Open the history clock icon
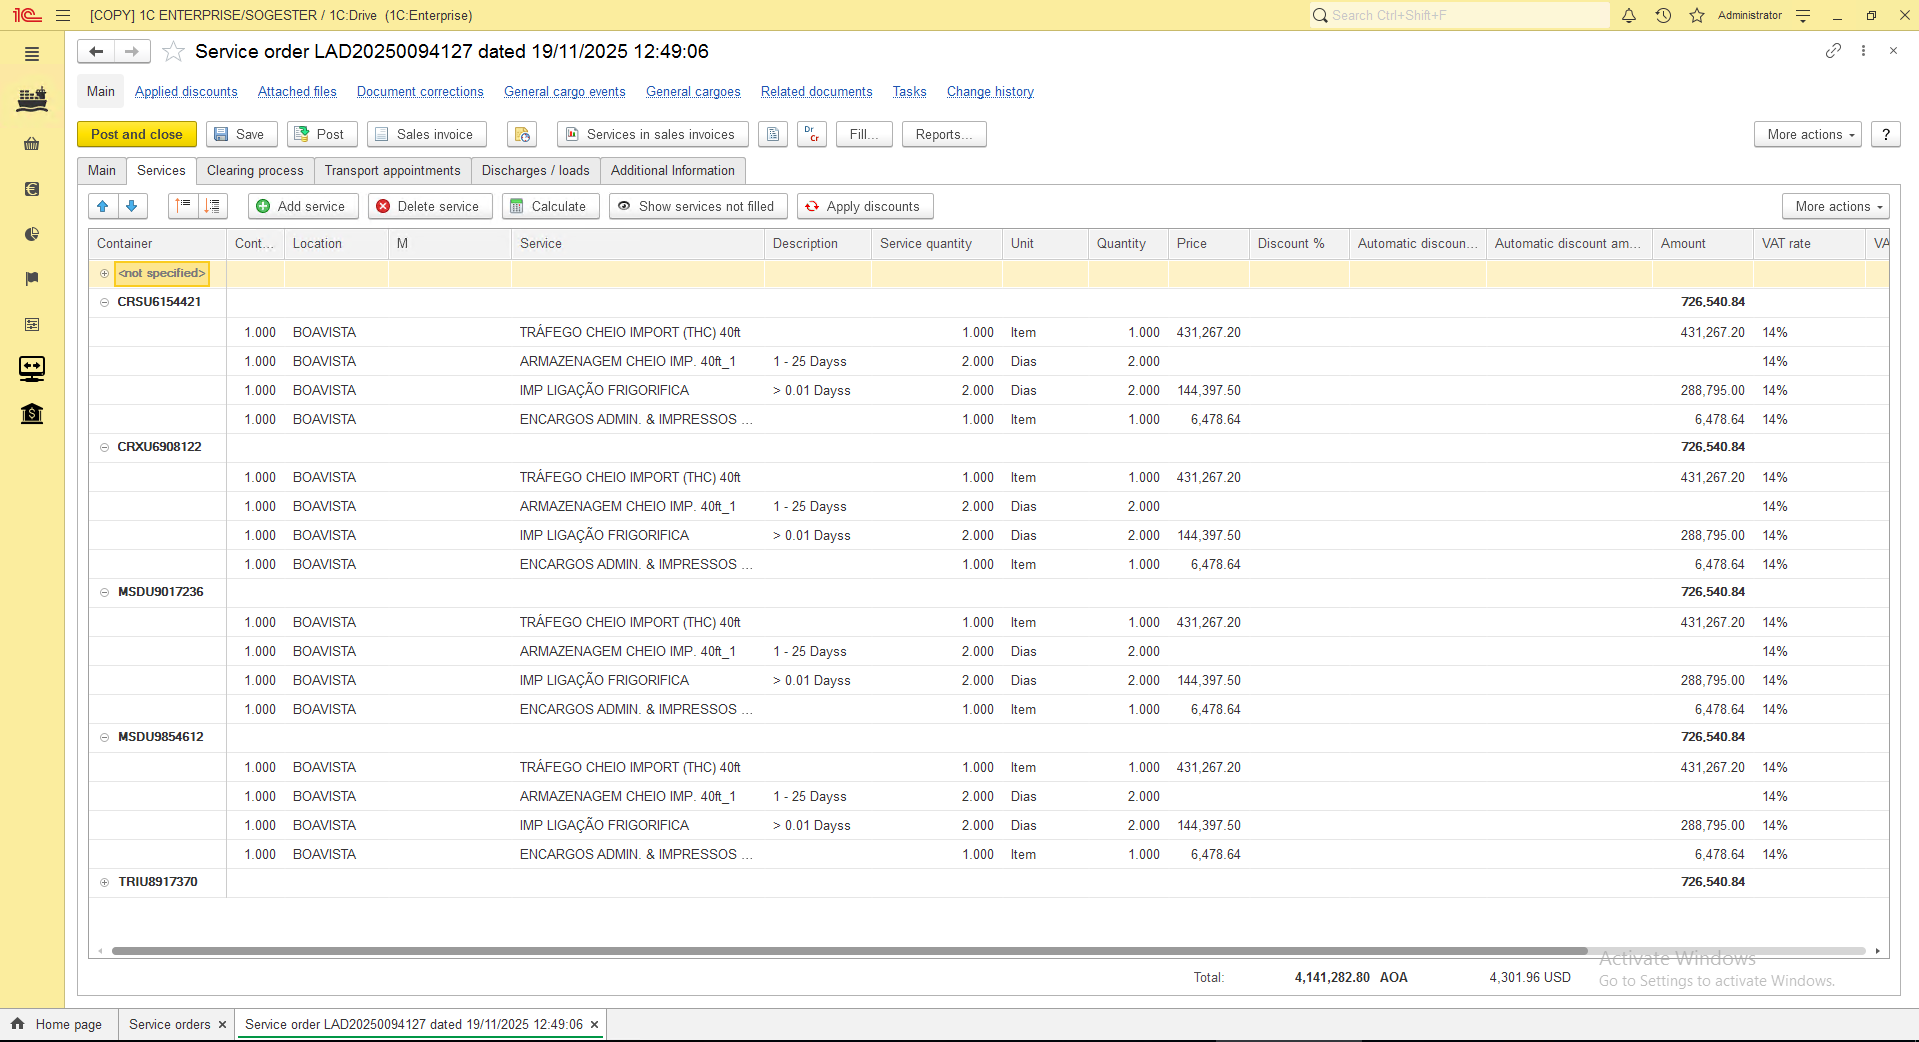 (x=1663, y=15)
